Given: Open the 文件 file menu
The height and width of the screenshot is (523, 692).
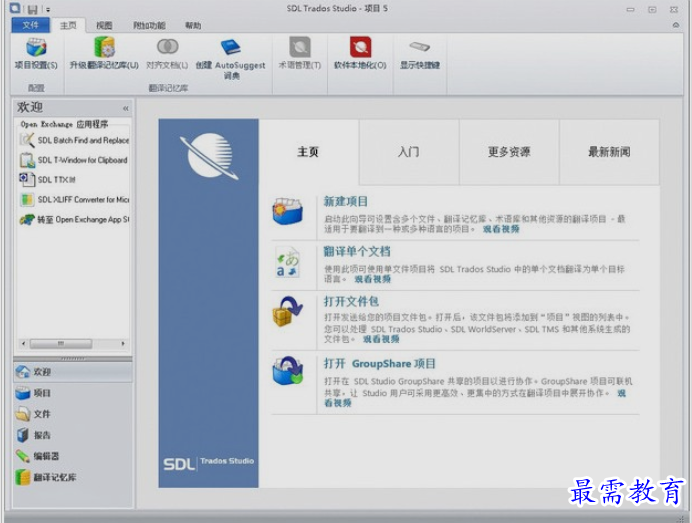Looking at the screenshot, I should [x=30, y=25].
